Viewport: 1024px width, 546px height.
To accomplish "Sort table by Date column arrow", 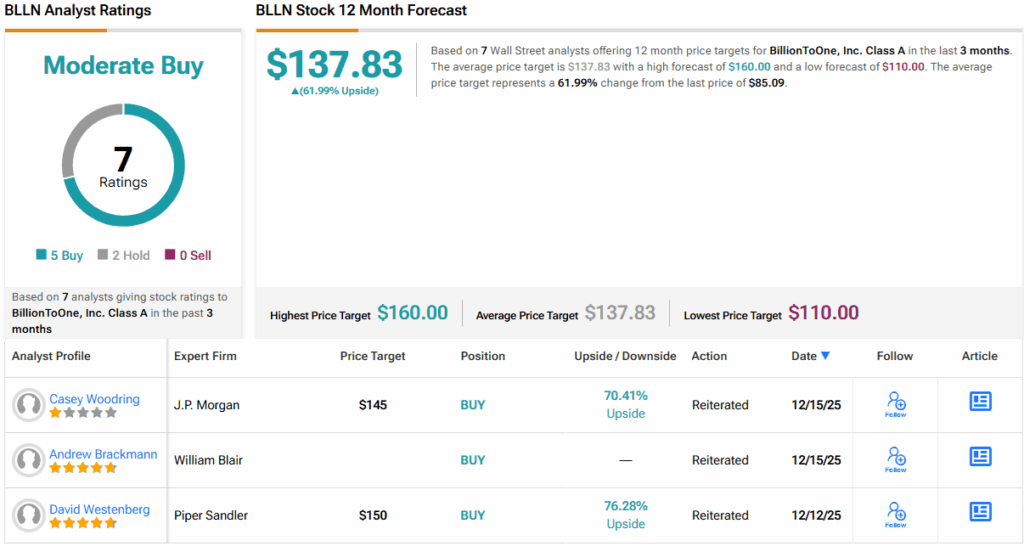I will 825,356.
